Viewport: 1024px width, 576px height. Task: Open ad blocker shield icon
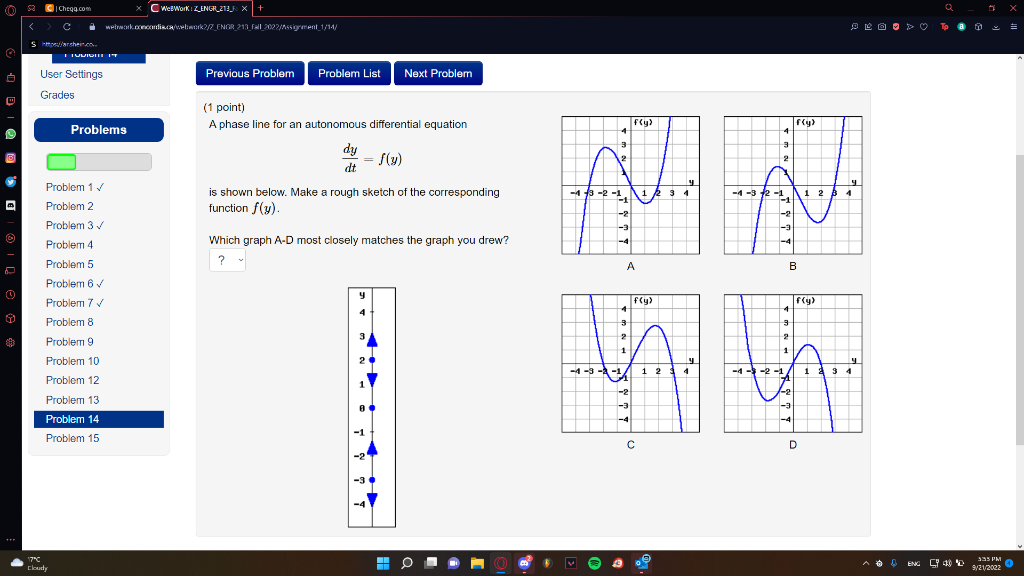(896, 27)
